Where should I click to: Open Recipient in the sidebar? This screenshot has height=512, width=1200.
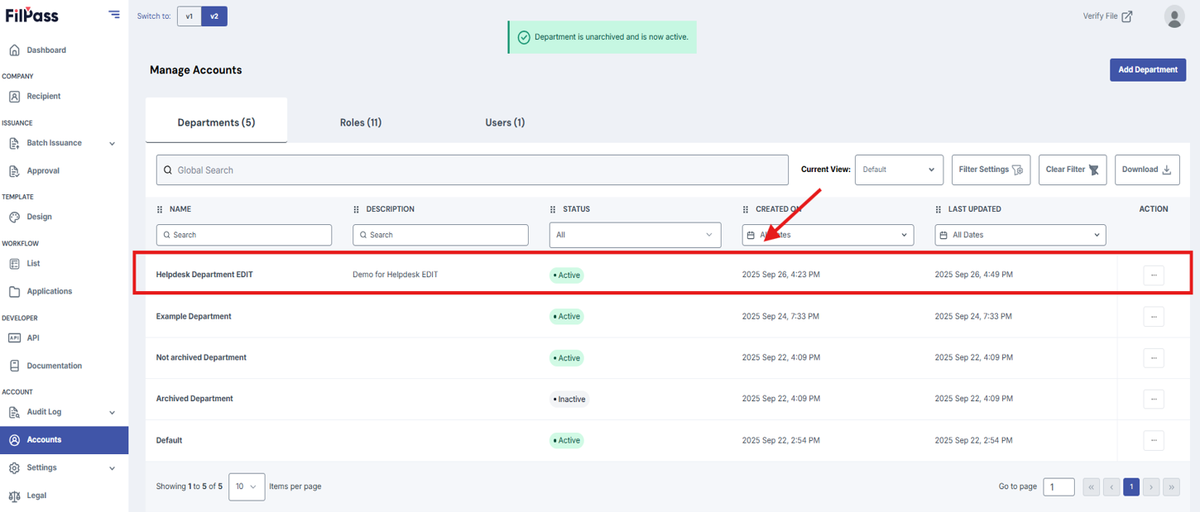(x=44, y=96)
